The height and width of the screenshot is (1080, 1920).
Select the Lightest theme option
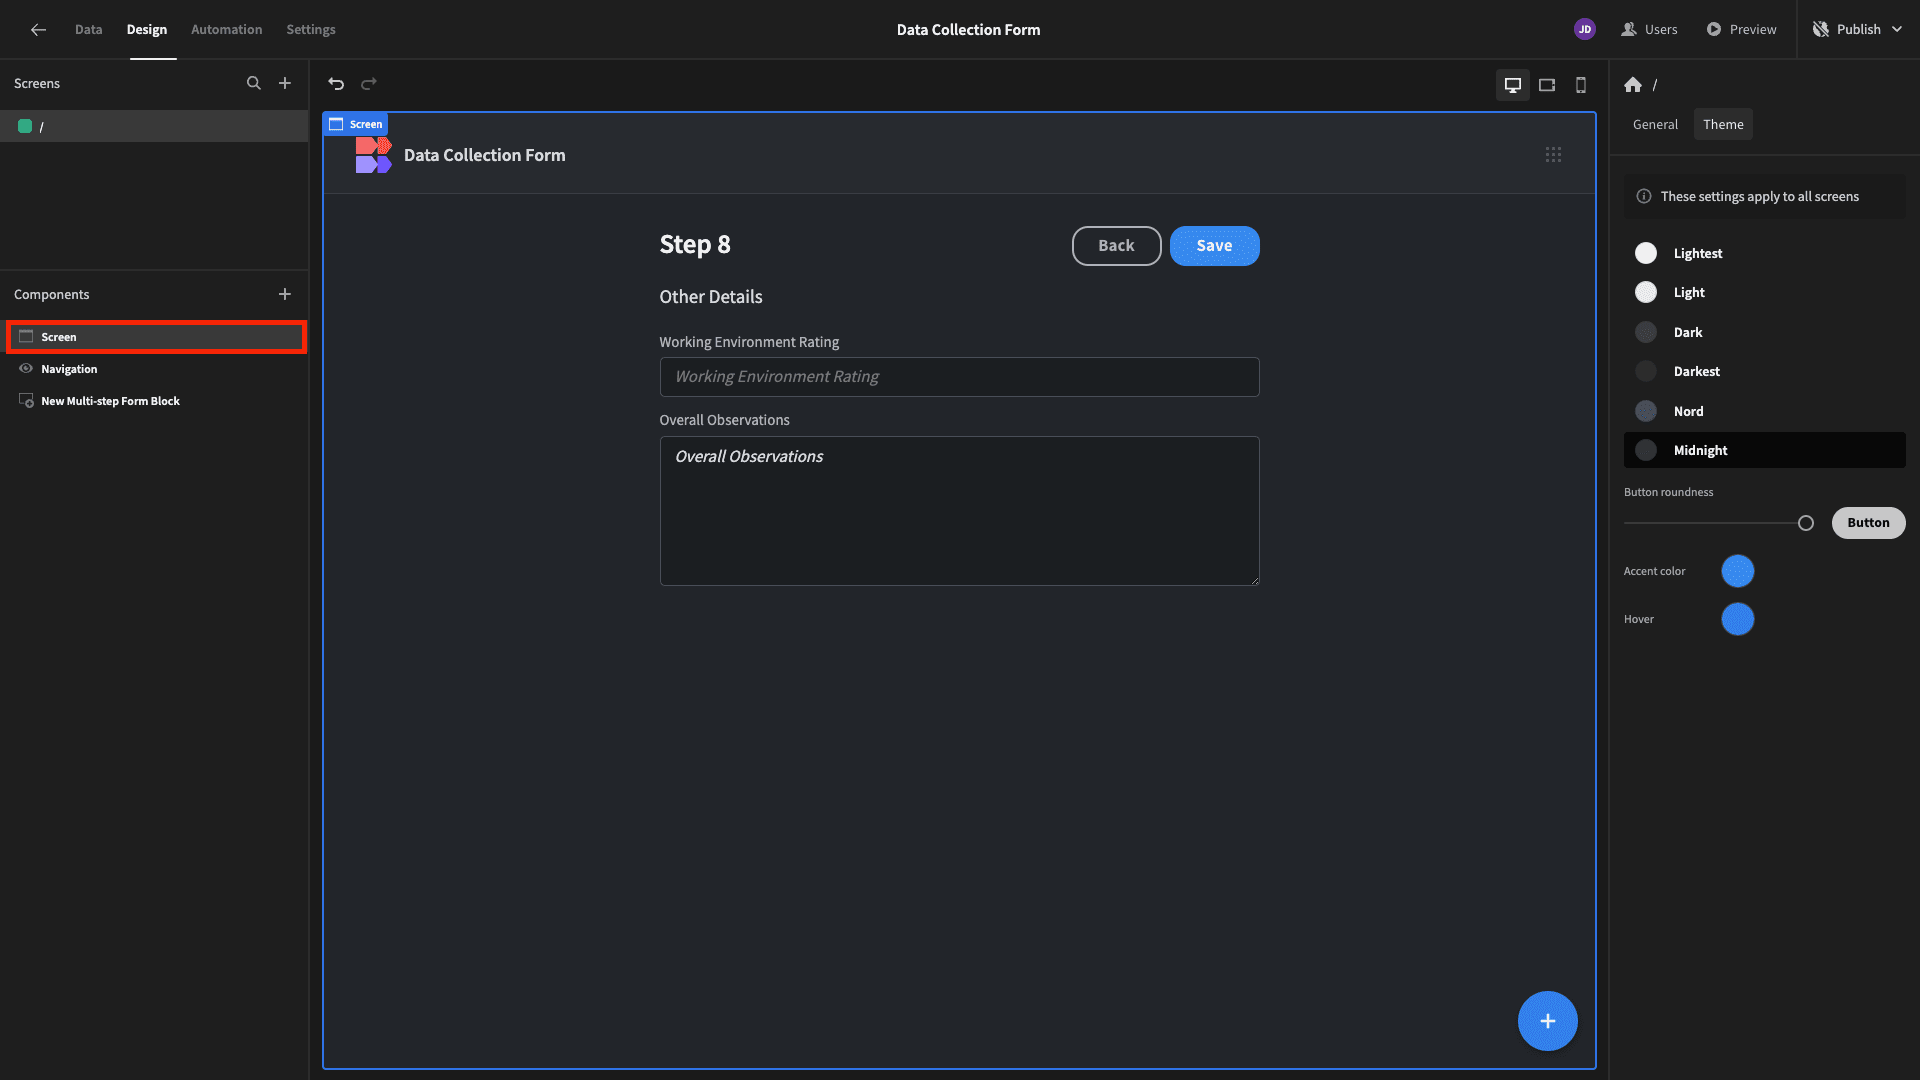pyautogui.click(x=1697, y=253)
